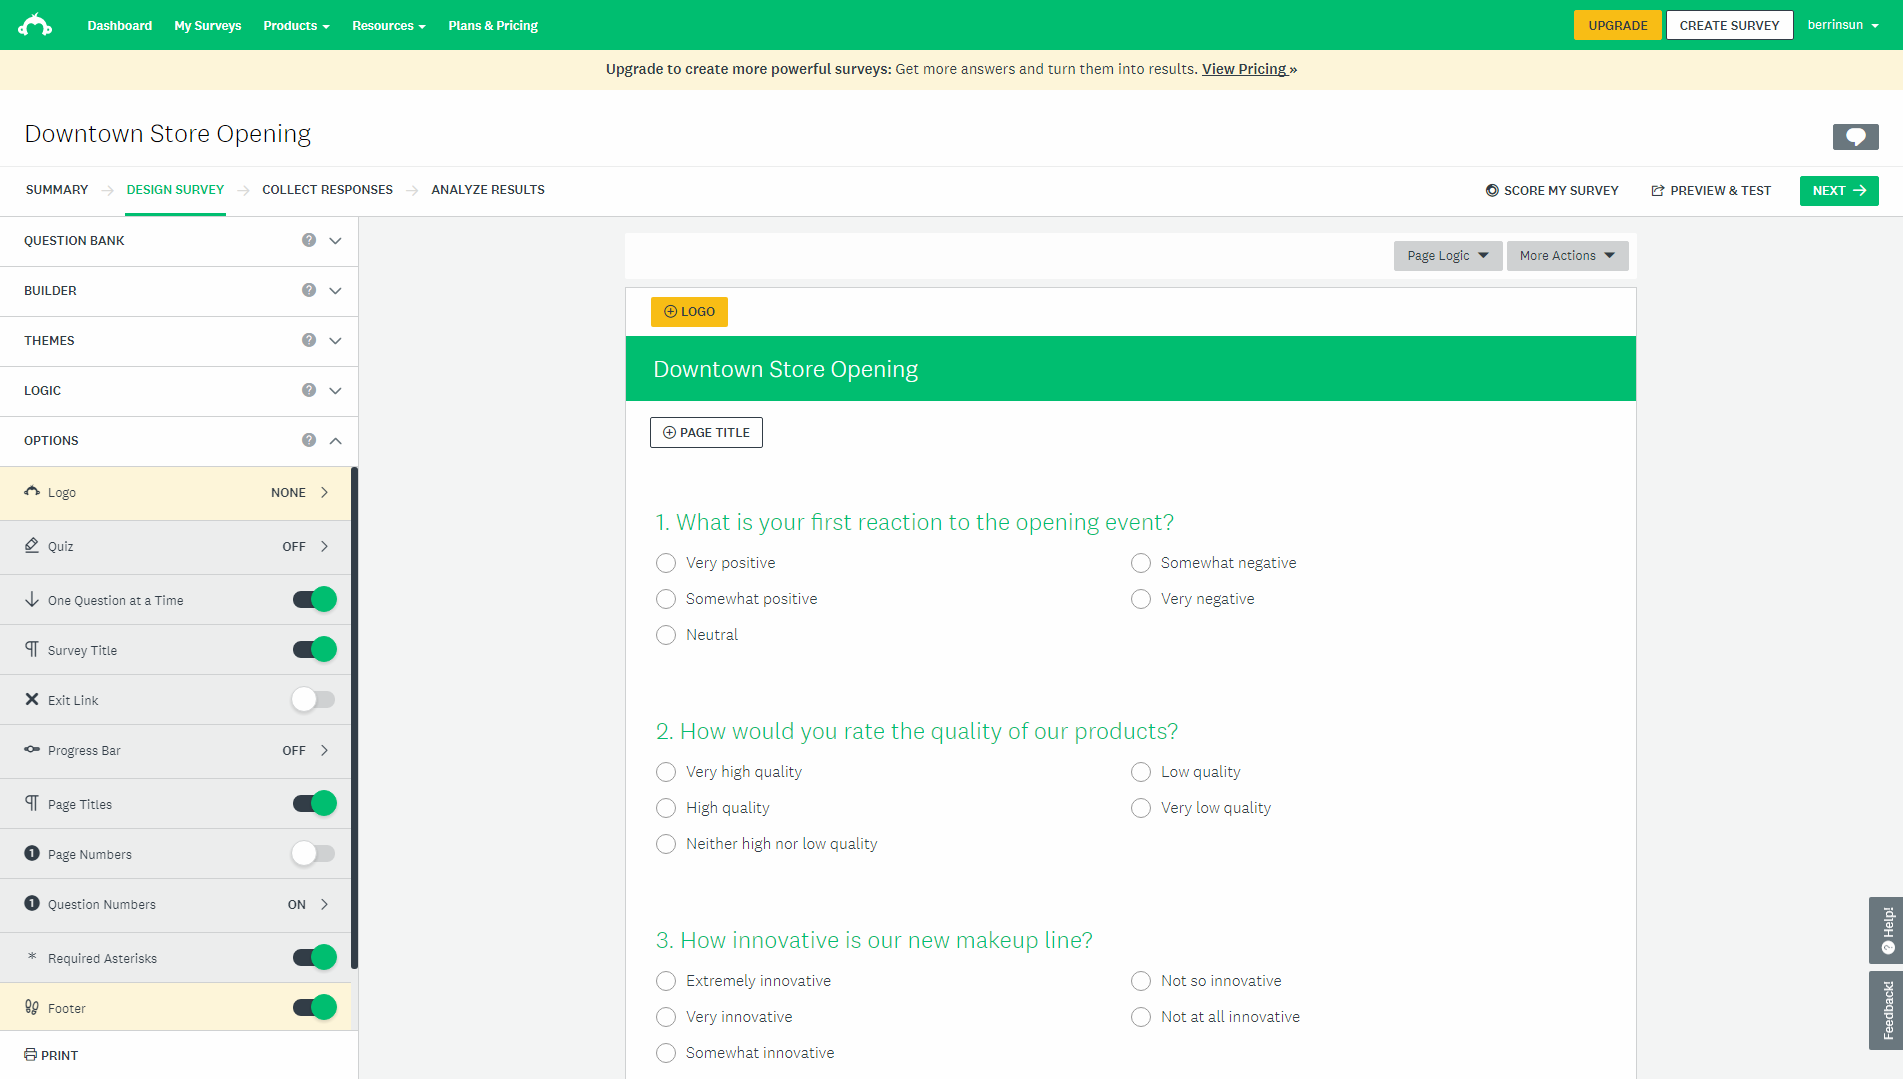Screen dimensions: 1903x1079
Task: Click the Required Asterisks icon
Action: tap(32, 957)
